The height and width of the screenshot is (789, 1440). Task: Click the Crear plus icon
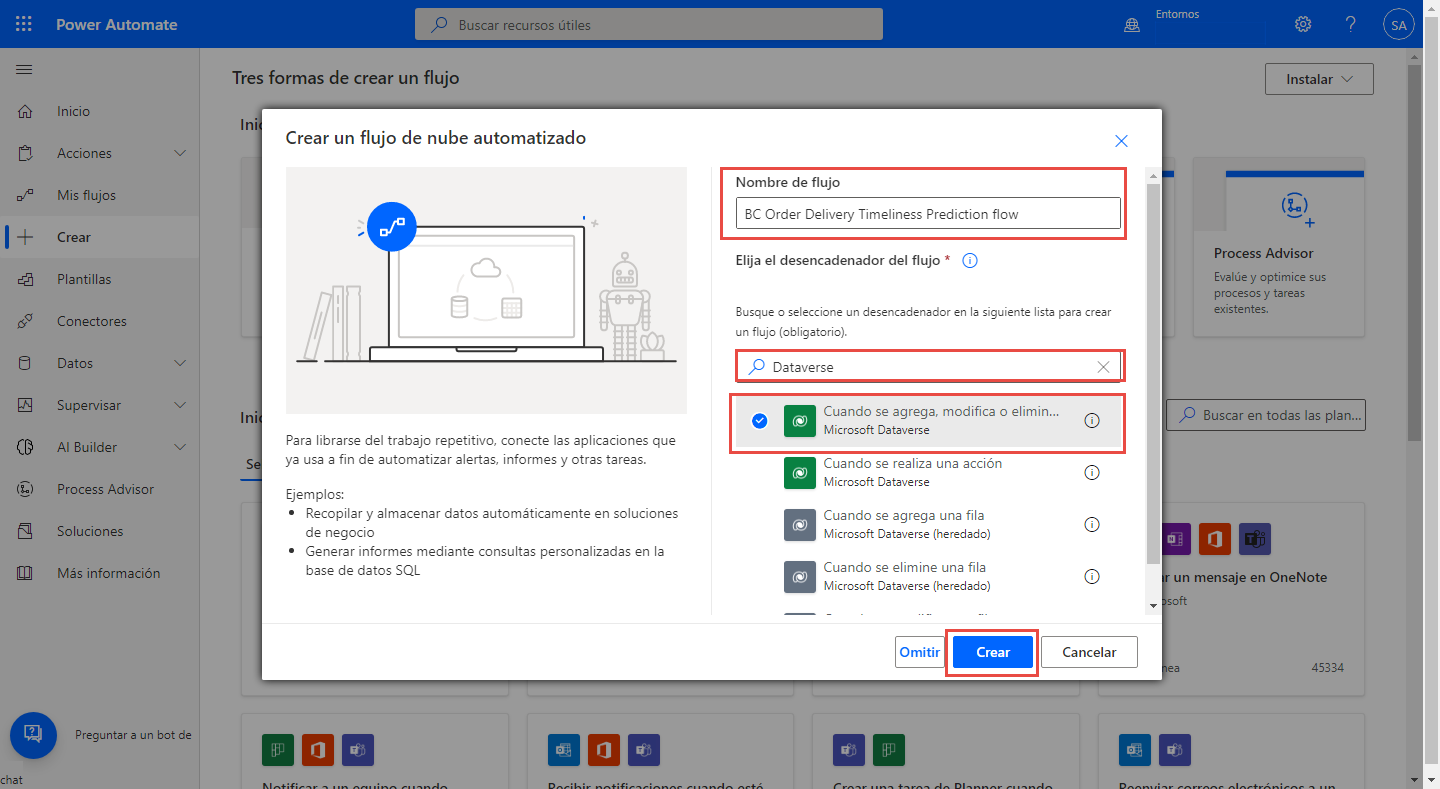[x=26, y=237]
